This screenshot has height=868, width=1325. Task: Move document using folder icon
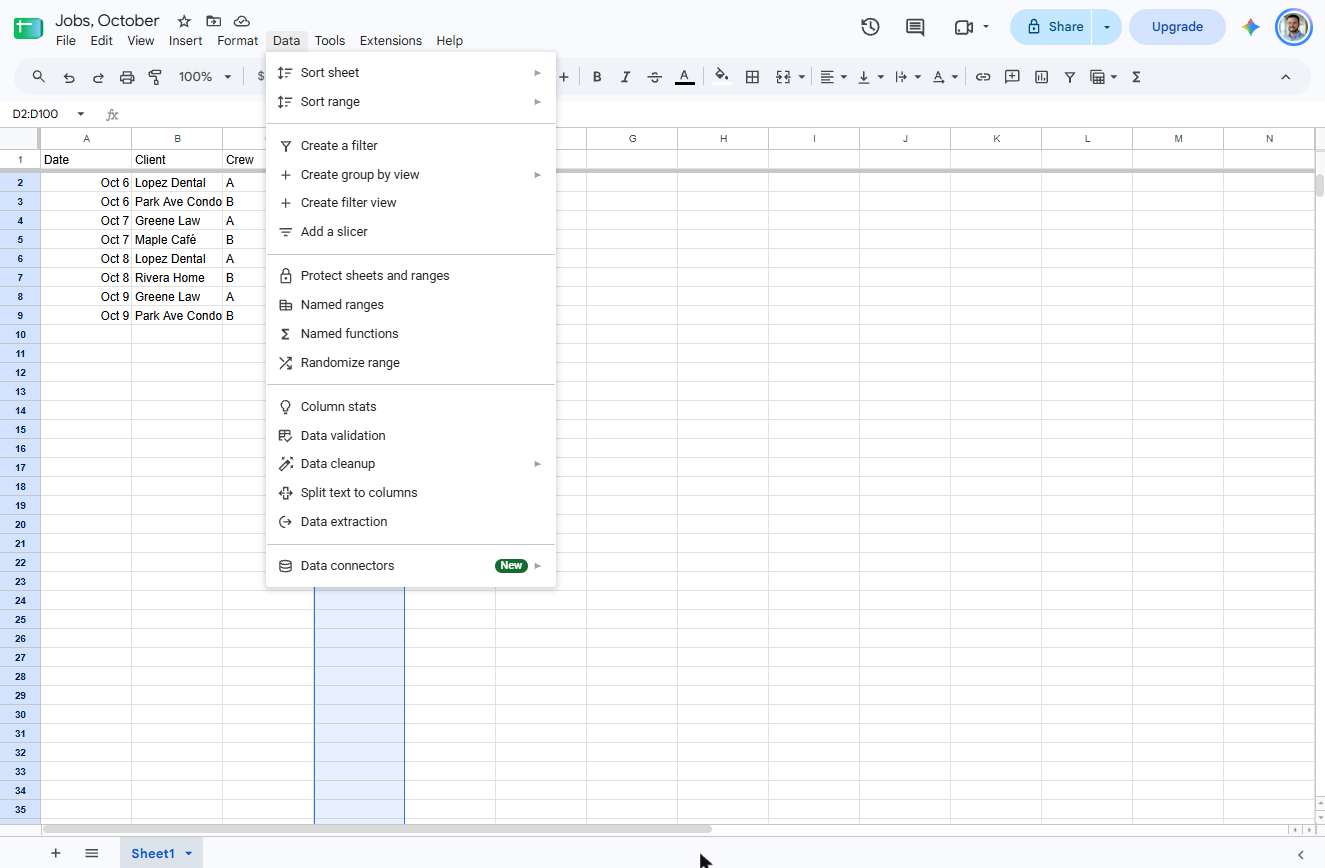coord(213,21)
